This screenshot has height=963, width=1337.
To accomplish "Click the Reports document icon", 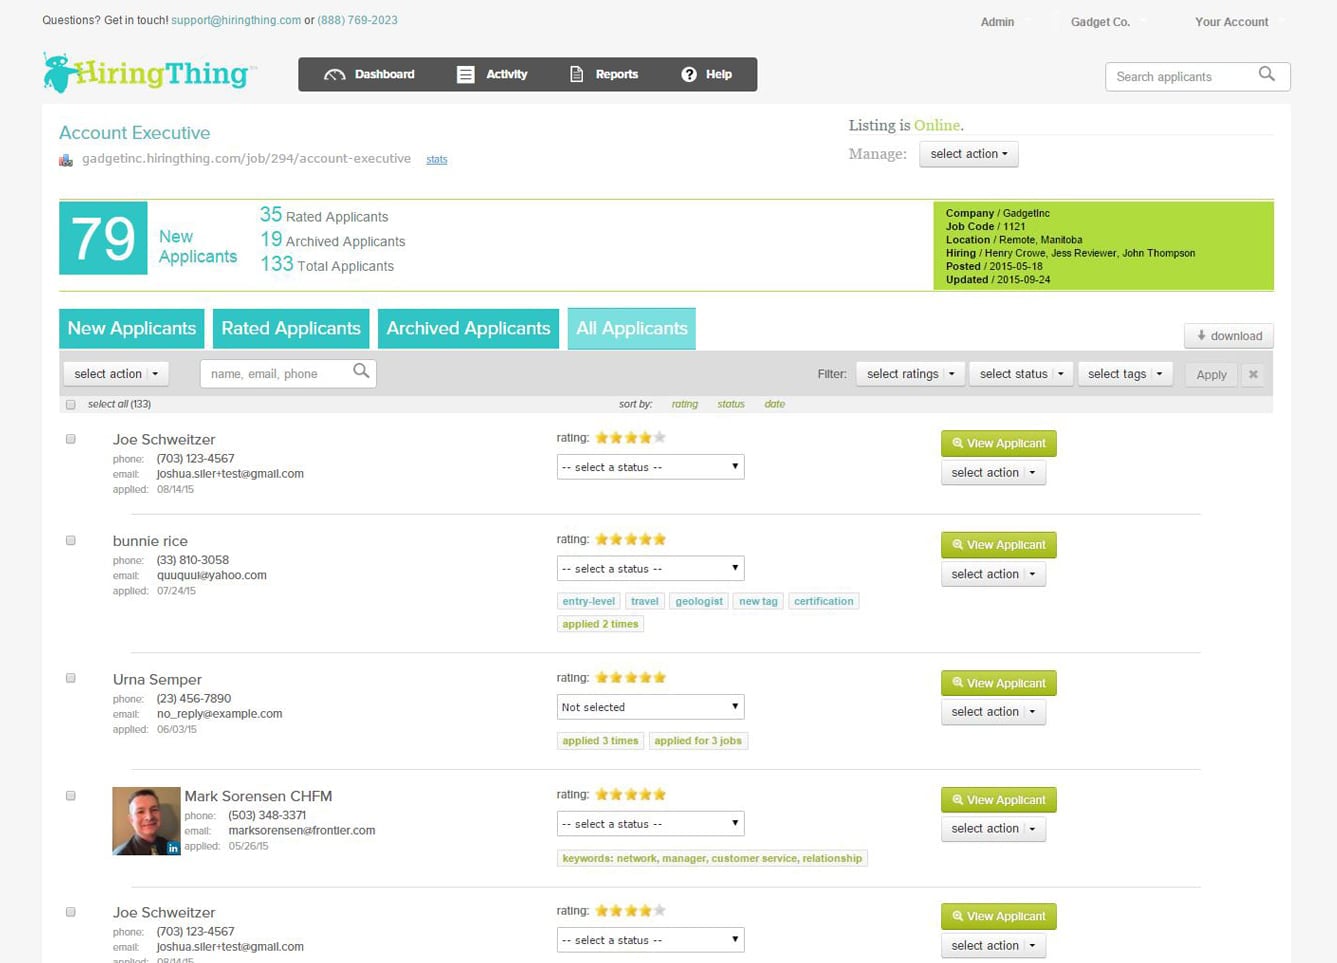I will (x=576, y=75).
